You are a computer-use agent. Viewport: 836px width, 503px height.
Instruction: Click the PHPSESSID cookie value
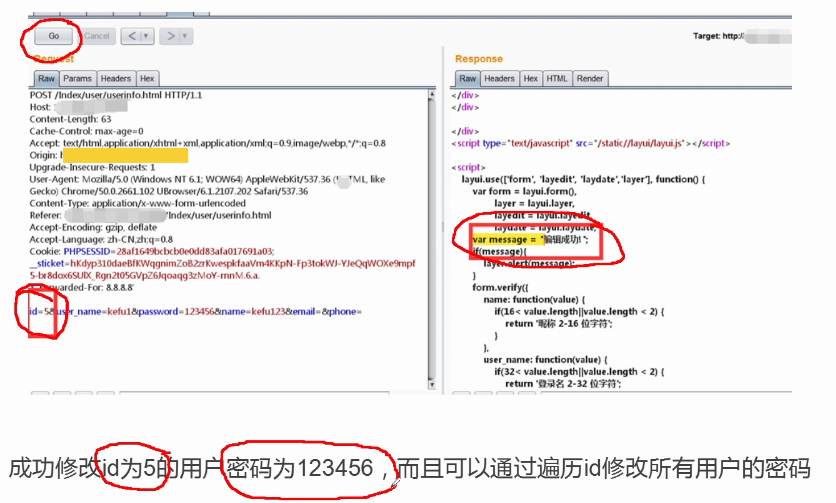coord(195,251)
